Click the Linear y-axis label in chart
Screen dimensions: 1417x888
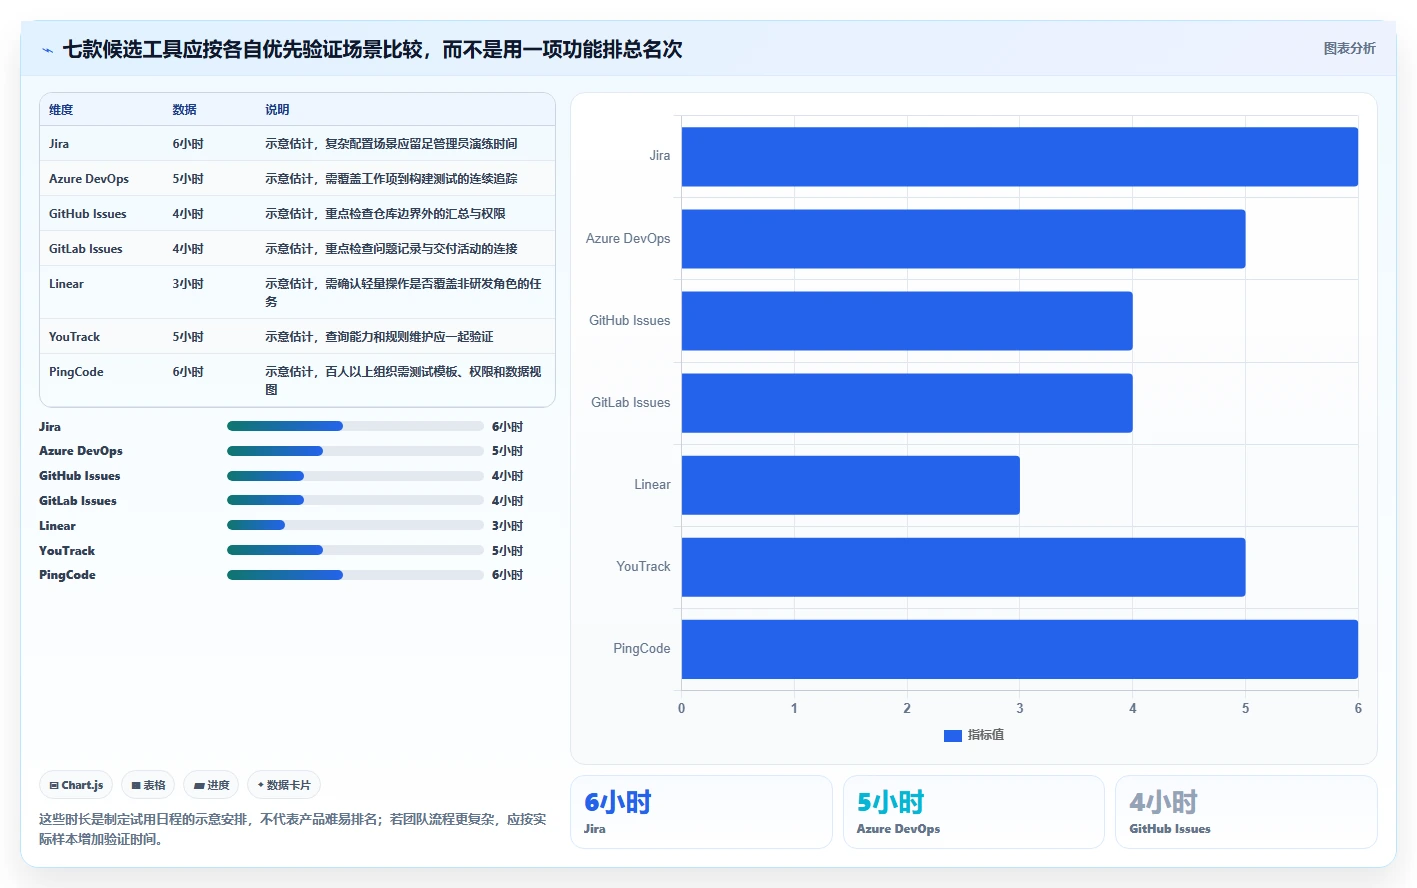pyautogui.click(x=652, y=485)
